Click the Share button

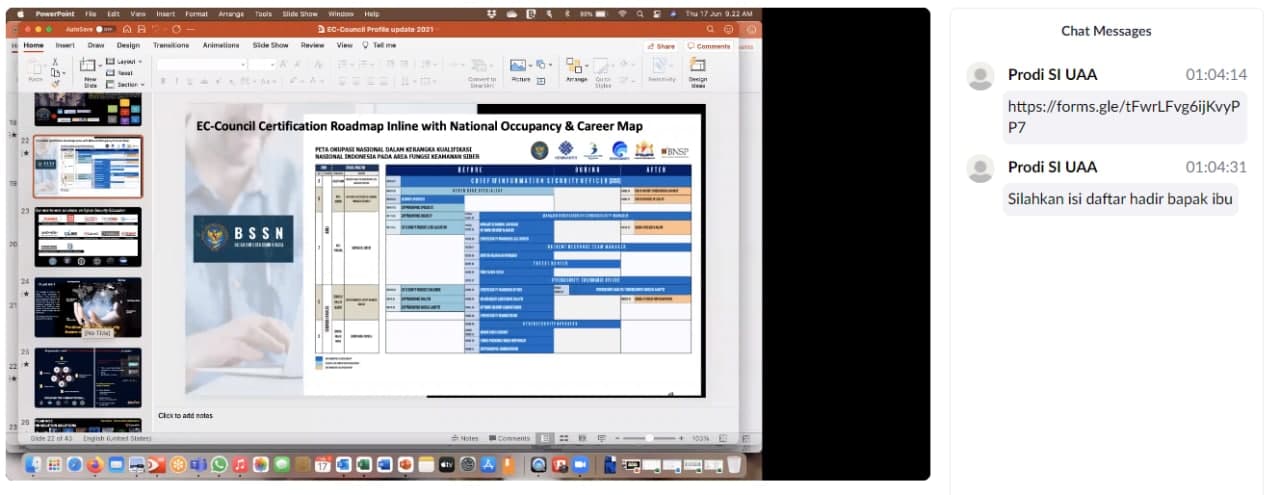tap(661, 46)
